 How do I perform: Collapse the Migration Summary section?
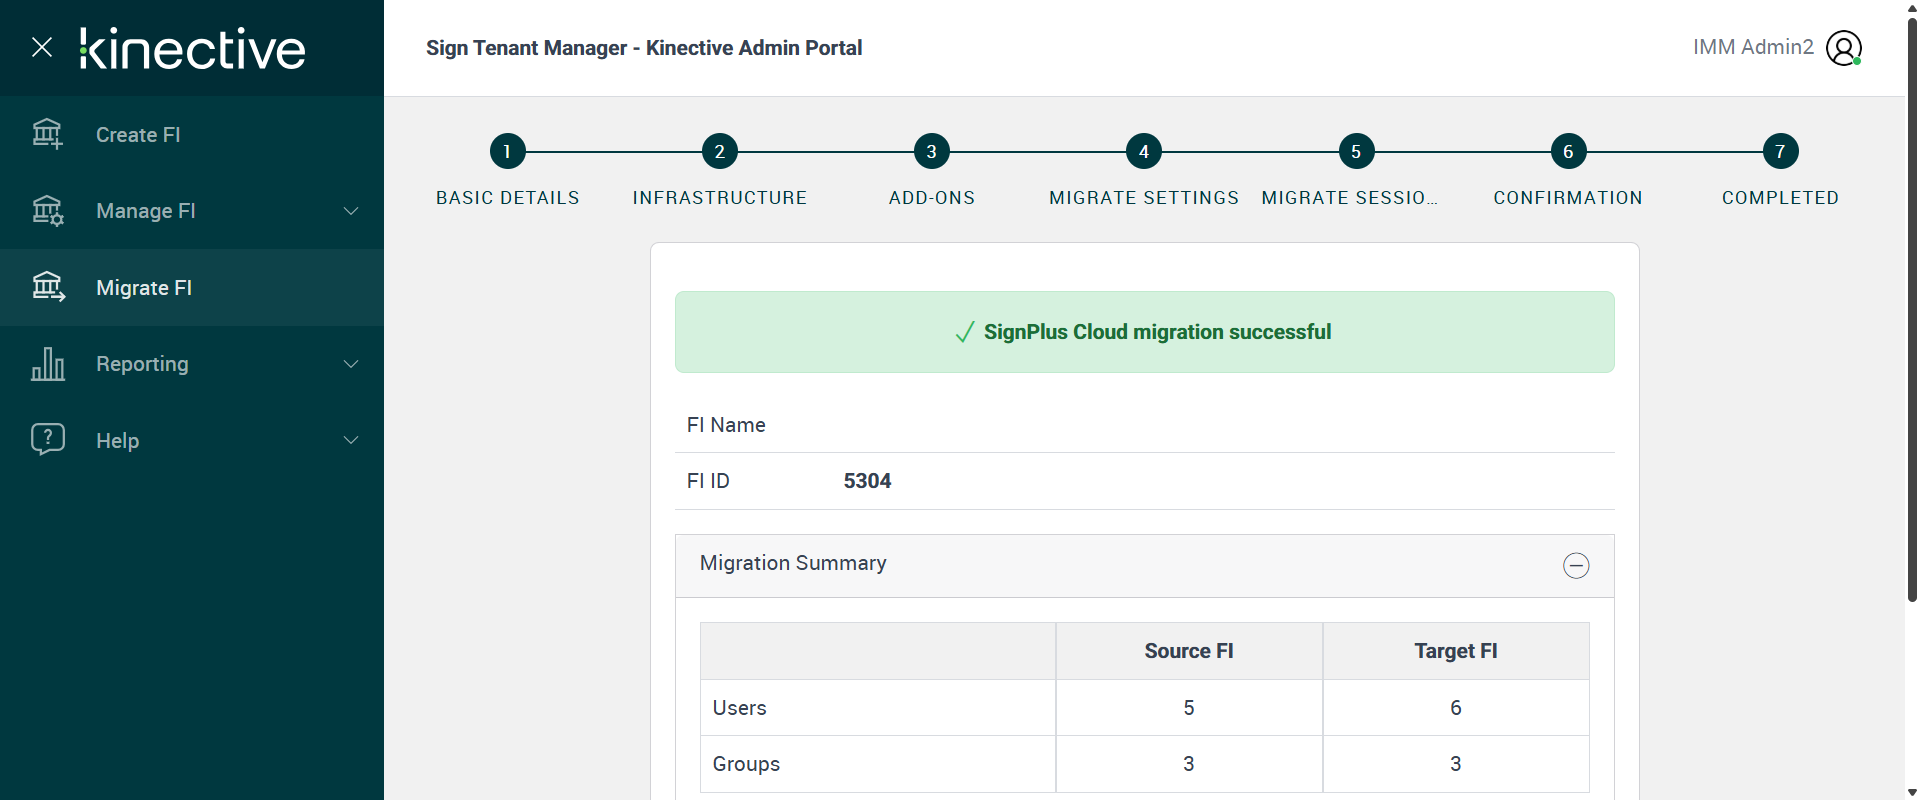click(x=1576, y=565)
